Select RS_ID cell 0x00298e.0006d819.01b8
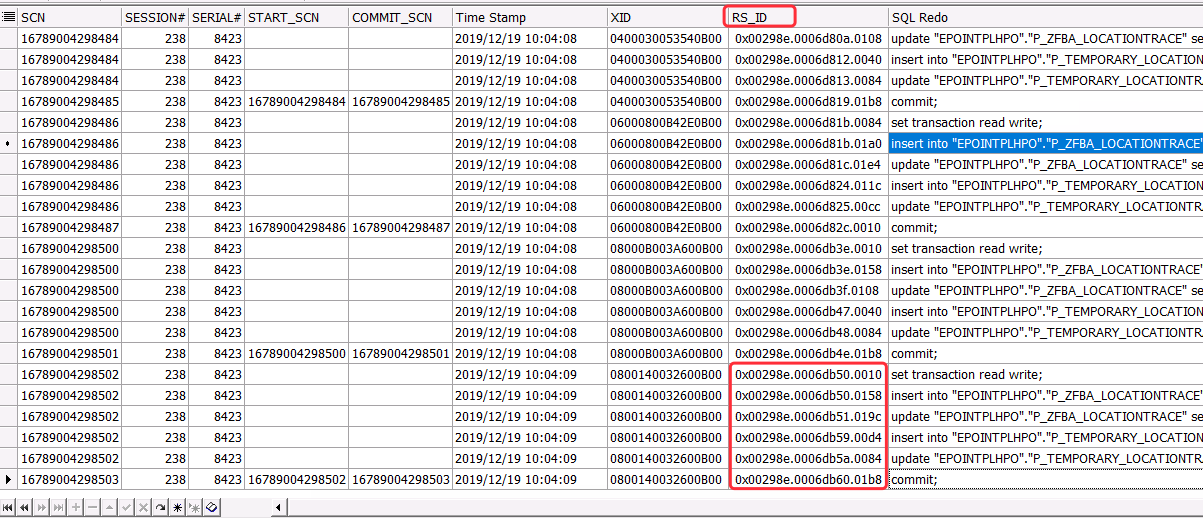The width and height of the screenshot is (1203, 519). coord(808,101)
